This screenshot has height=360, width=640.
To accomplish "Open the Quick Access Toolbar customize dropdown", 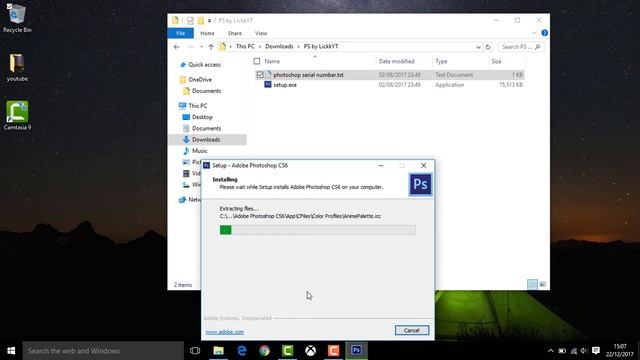I will tap(209, 20).
